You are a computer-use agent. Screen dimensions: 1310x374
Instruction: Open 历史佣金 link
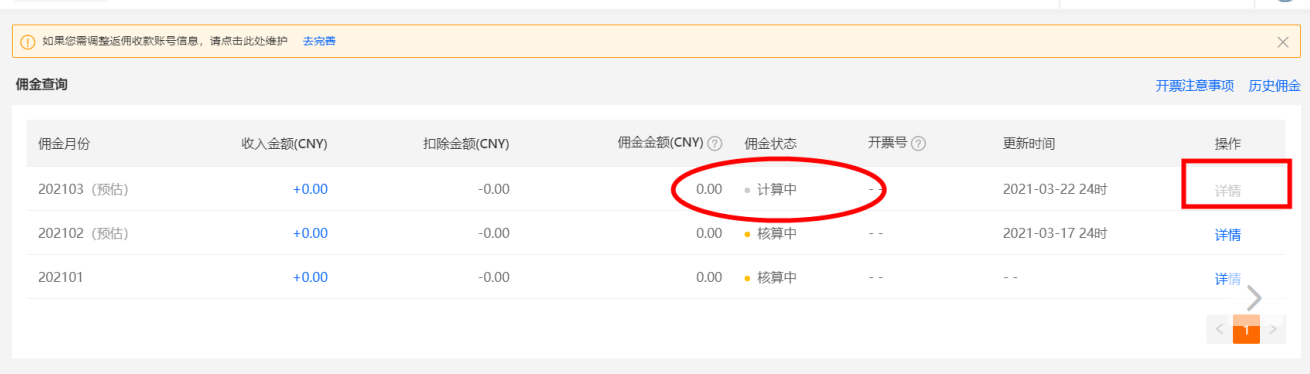pyautogui.click(x=1274, y=86)
